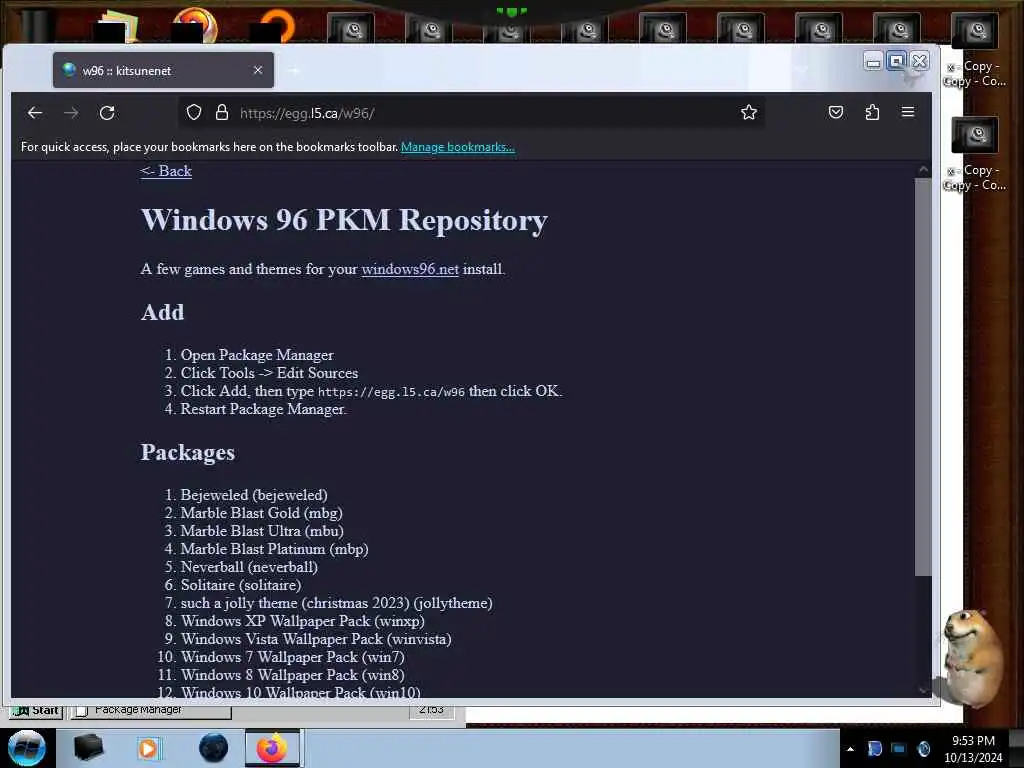The width and height of the screenshot is (1024, 768).
Task: Click the 'Add' section heading
Action: click(163, 312)
